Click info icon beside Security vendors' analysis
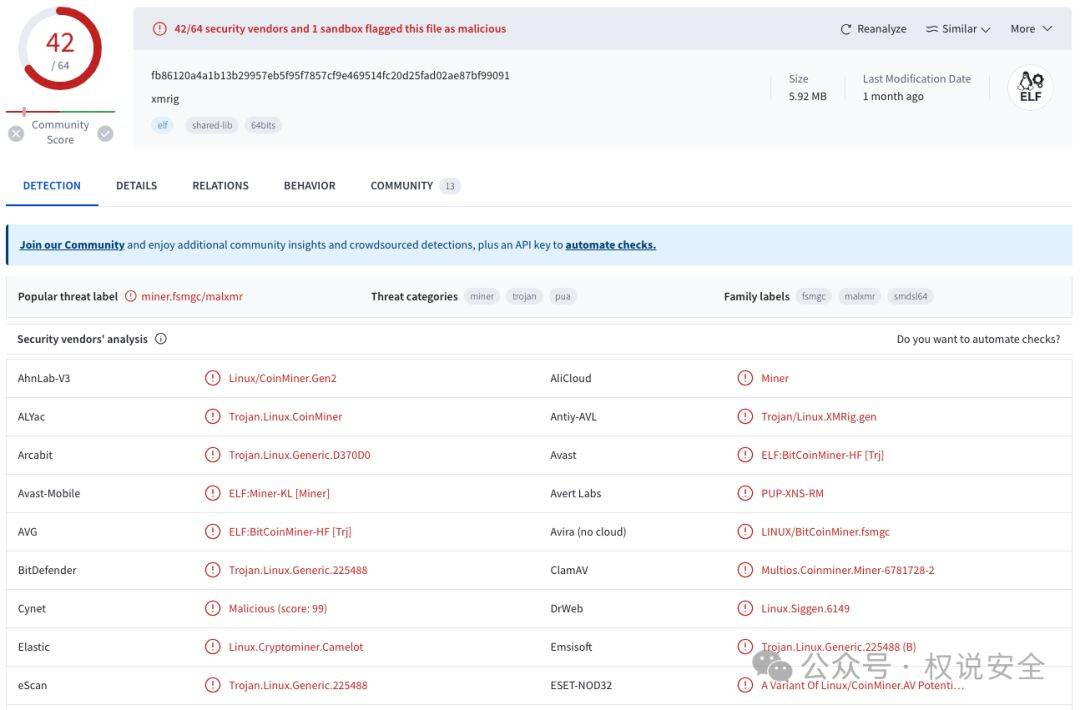 (160, 339)
